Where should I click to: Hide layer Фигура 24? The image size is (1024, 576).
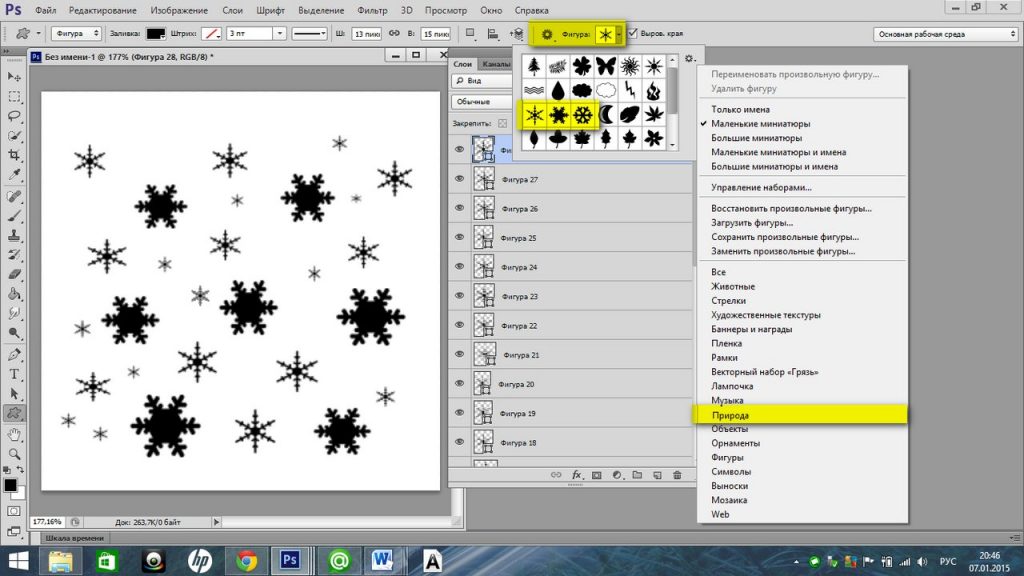459,266
